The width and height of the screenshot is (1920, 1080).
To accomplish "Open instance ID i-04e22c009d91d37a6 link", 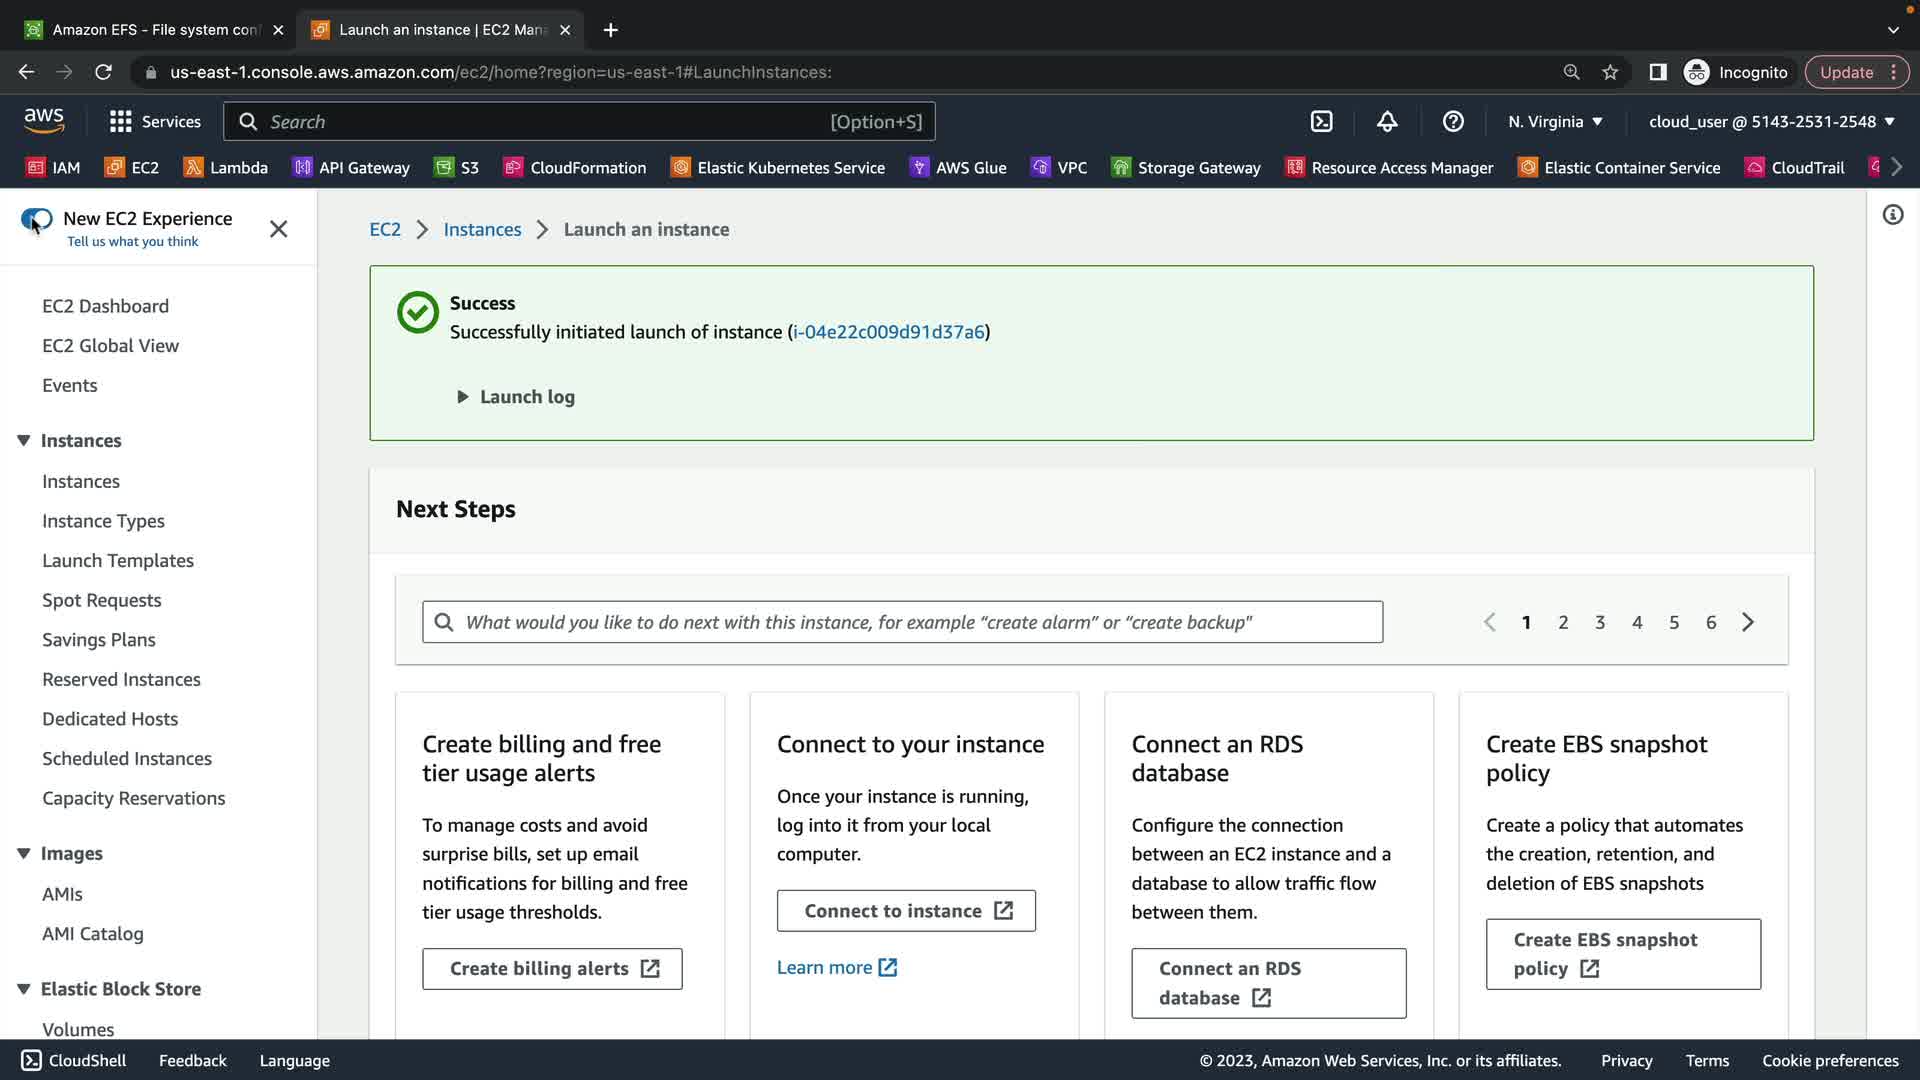I will 888,332.
